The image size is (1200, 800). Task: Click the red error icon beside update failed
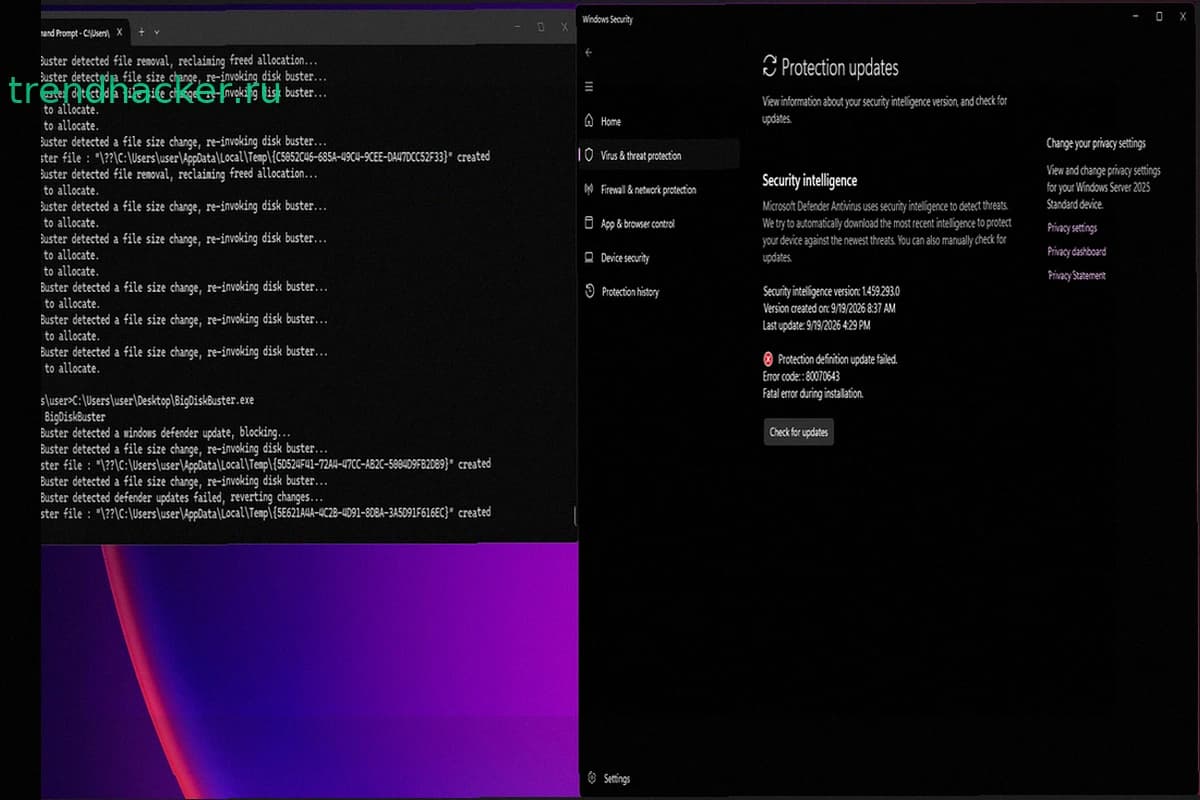(768, 359)
